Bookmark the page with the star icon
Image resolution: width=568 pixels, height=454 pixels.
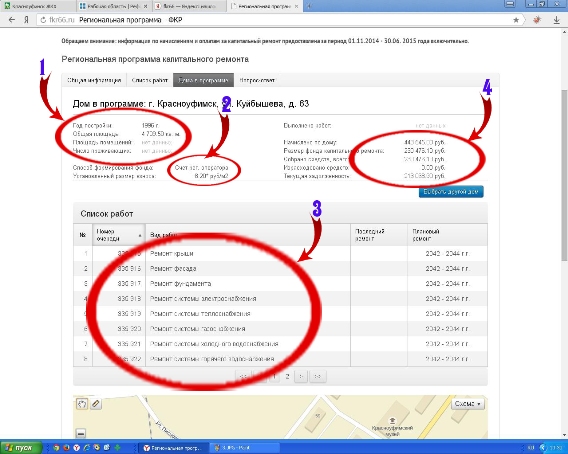tap(516, 20)
